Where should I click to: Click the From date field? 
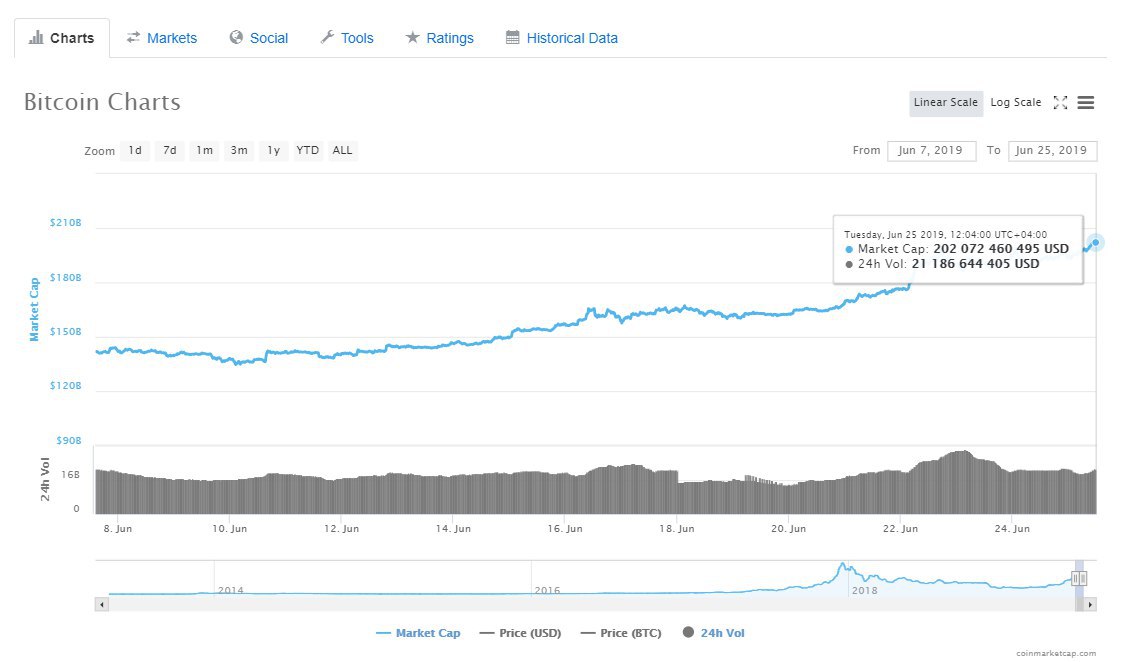(x=931, y=150)
